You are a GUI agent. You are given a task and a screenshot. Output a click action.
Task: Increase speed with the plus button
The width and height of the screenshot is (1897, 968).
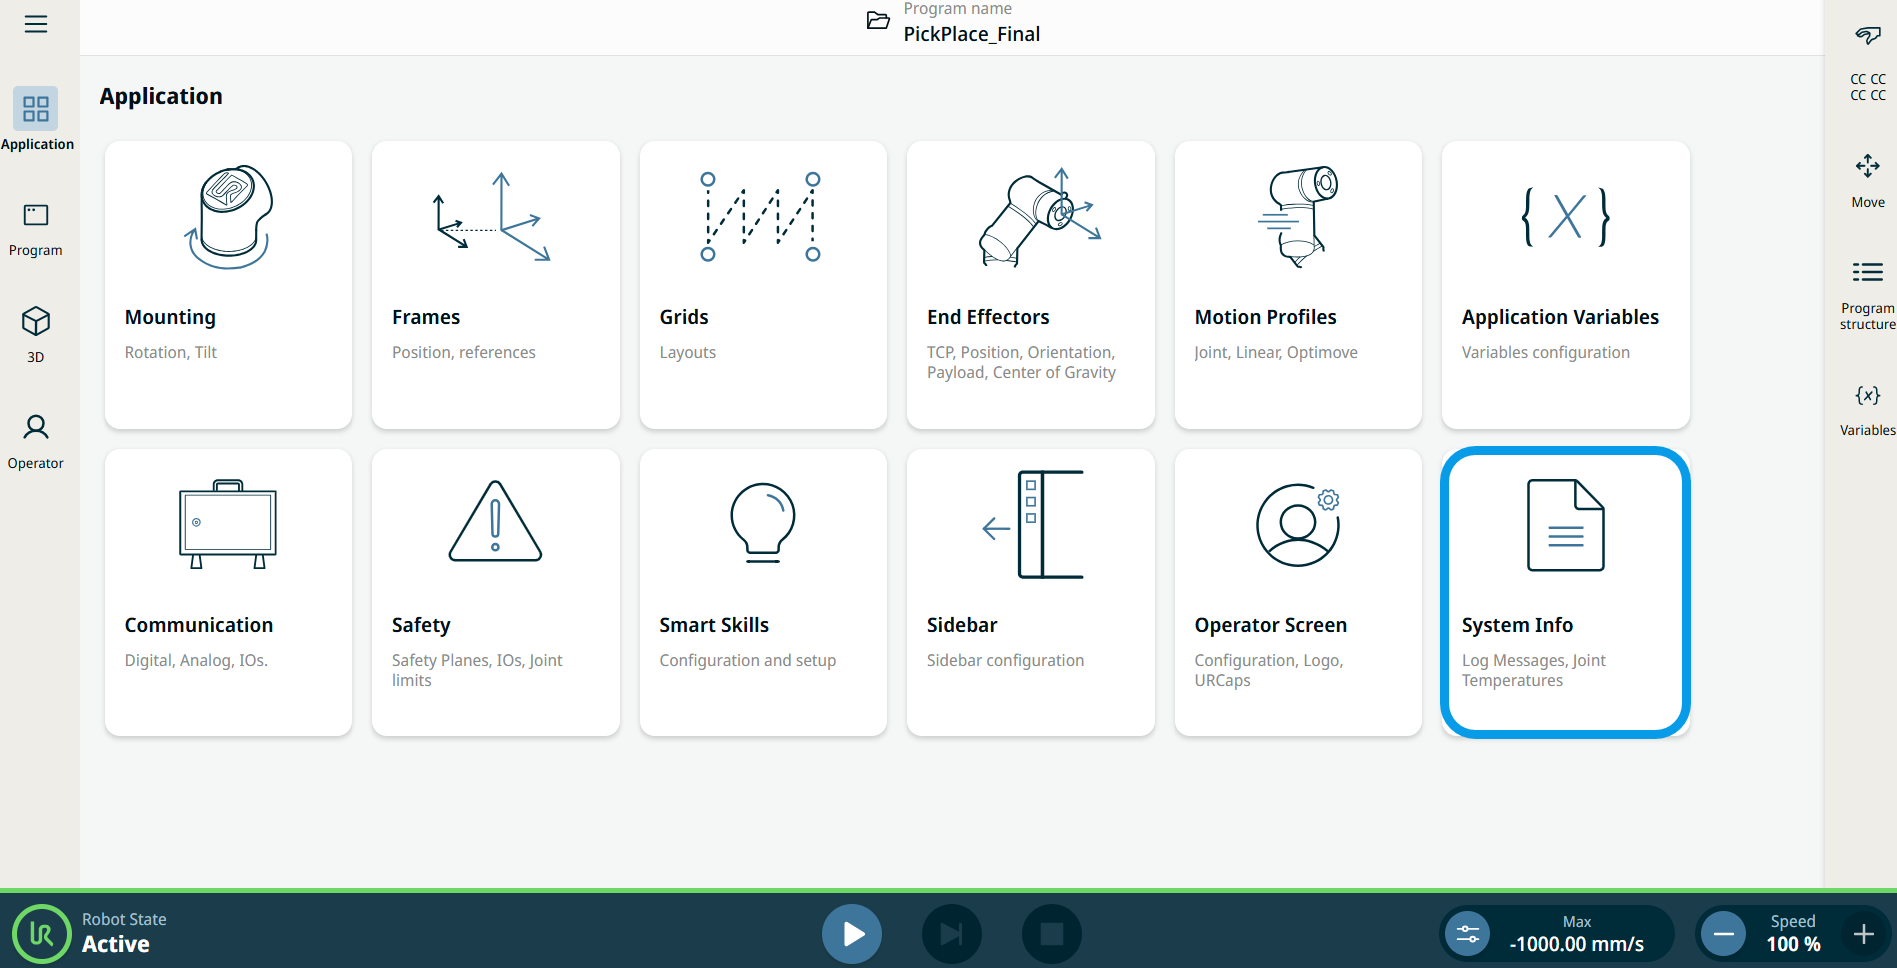pos(1863,934)
